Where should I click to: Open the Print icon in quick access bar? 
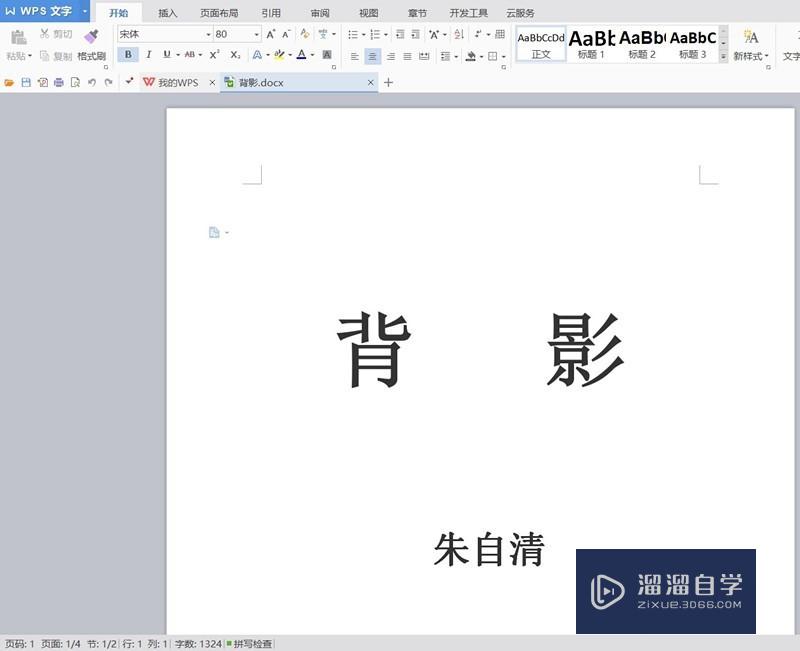(58, 82)
